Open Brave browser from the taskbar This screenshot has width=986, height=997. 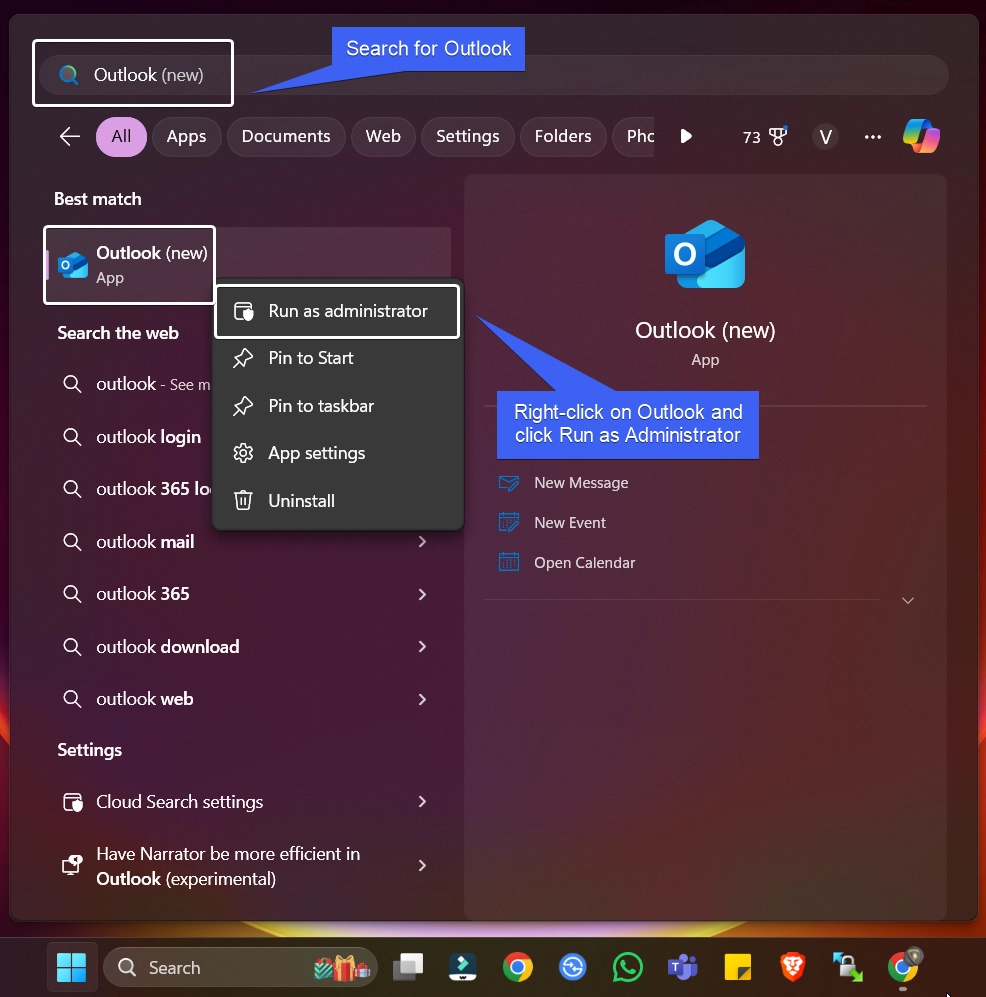point(793,967)
